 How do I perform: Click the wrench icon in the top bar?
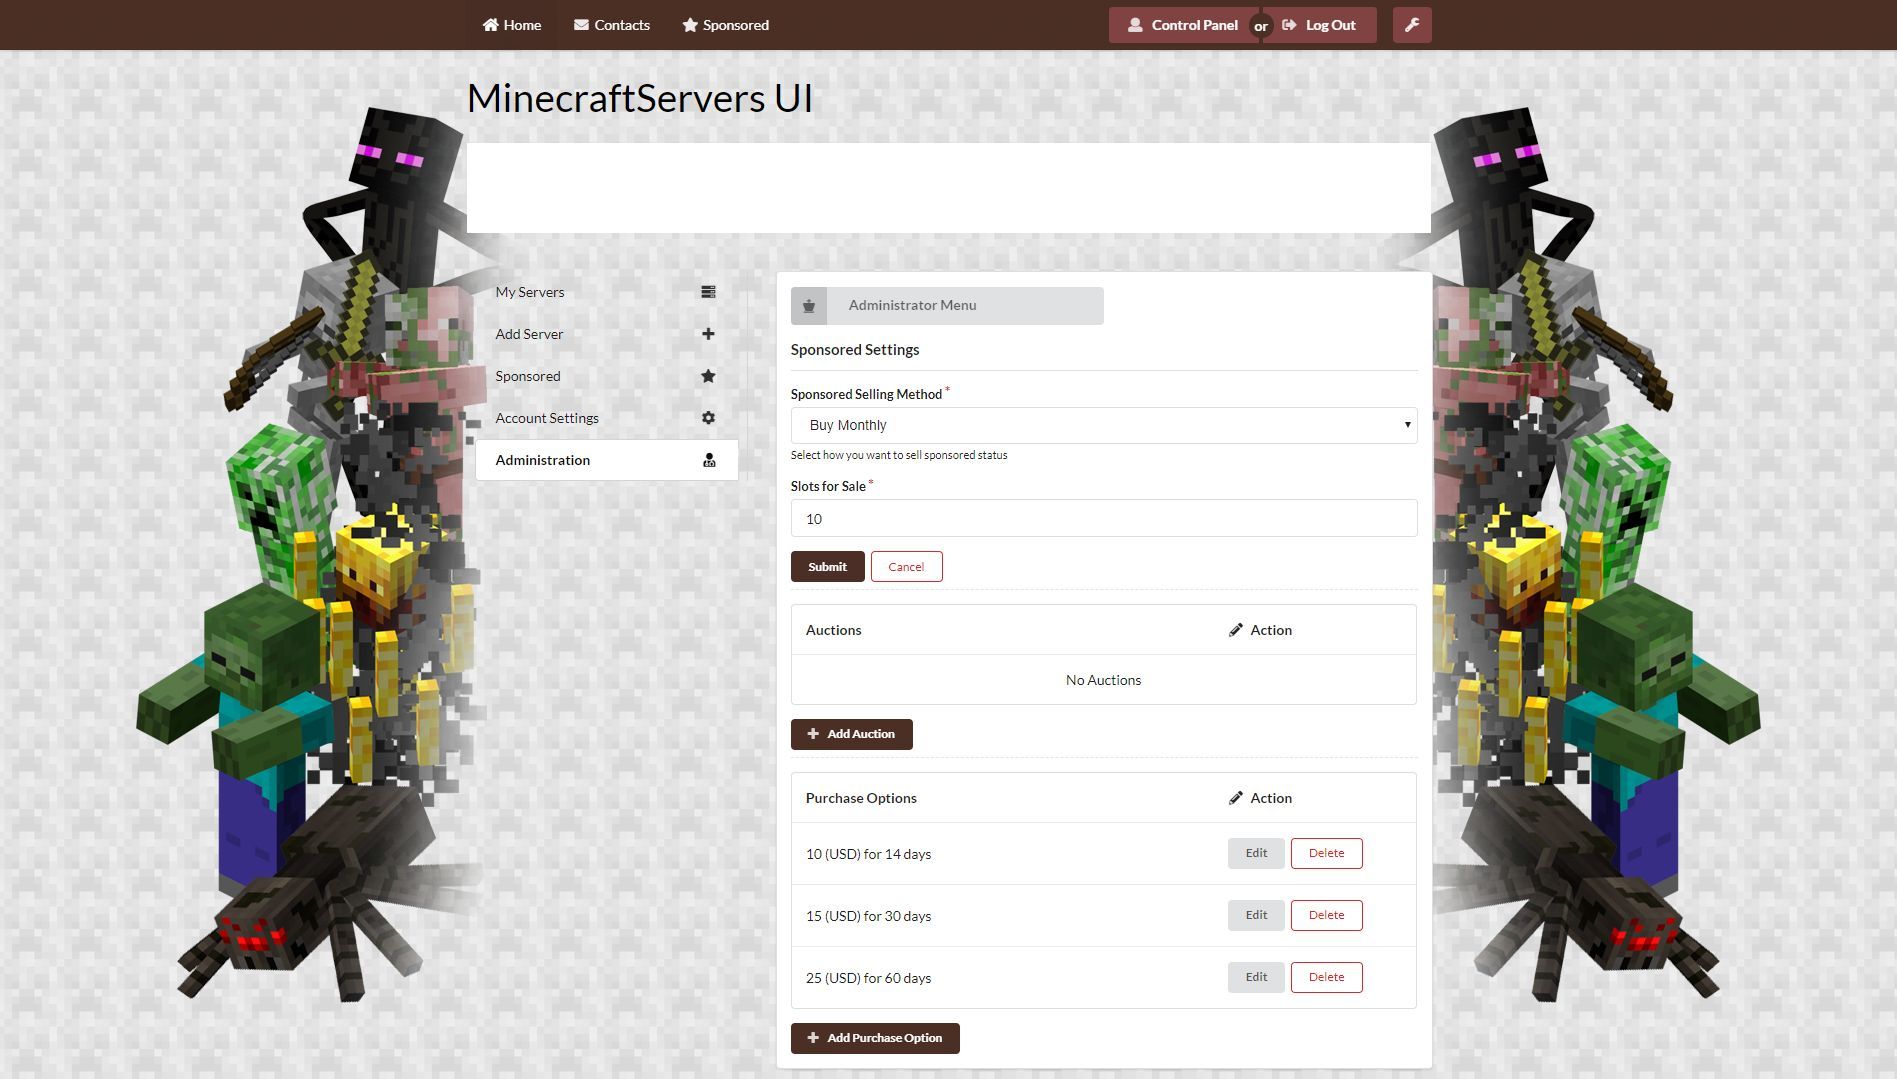click(x=1411, y=25)
